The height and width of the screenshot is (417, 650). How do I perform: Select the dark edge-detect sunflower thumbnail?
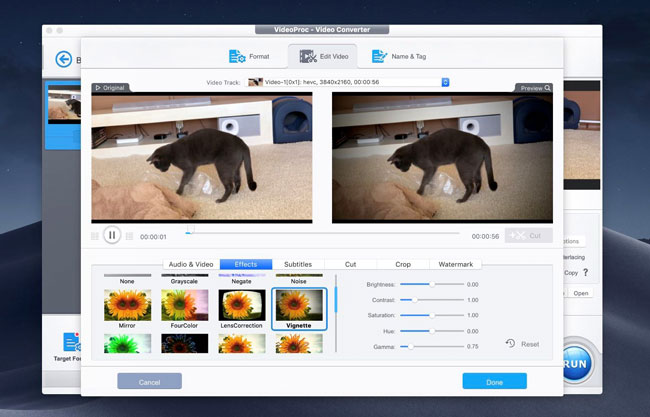(184, 344)
